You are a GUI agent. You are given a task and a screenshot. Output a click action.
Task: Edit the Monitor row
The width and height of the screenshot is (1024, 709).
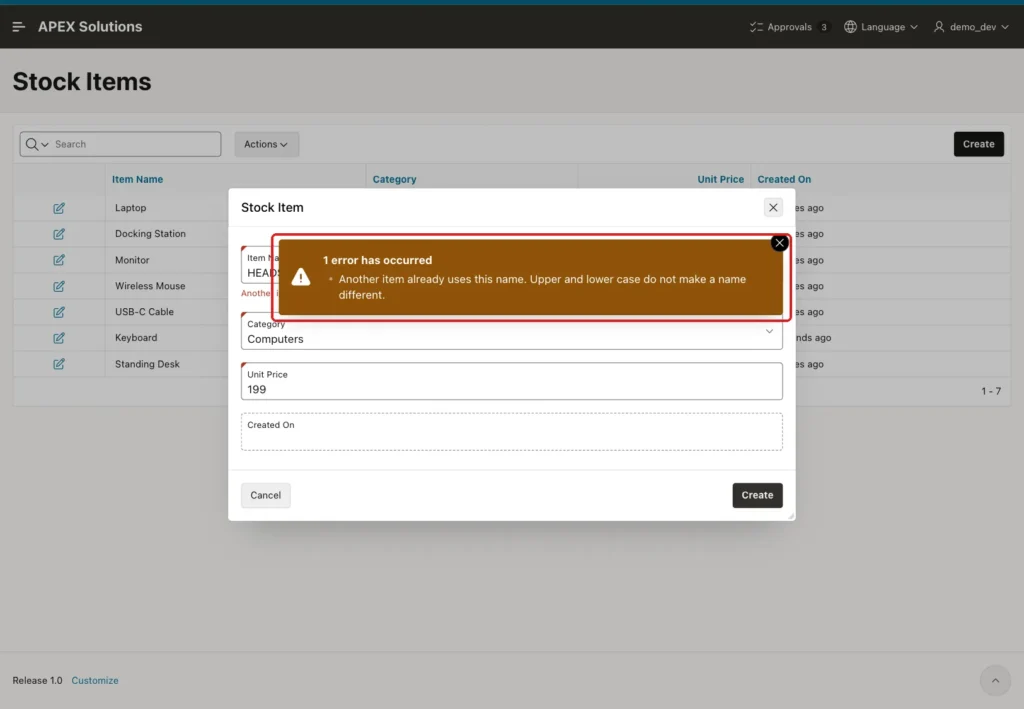tap(59, 260)
